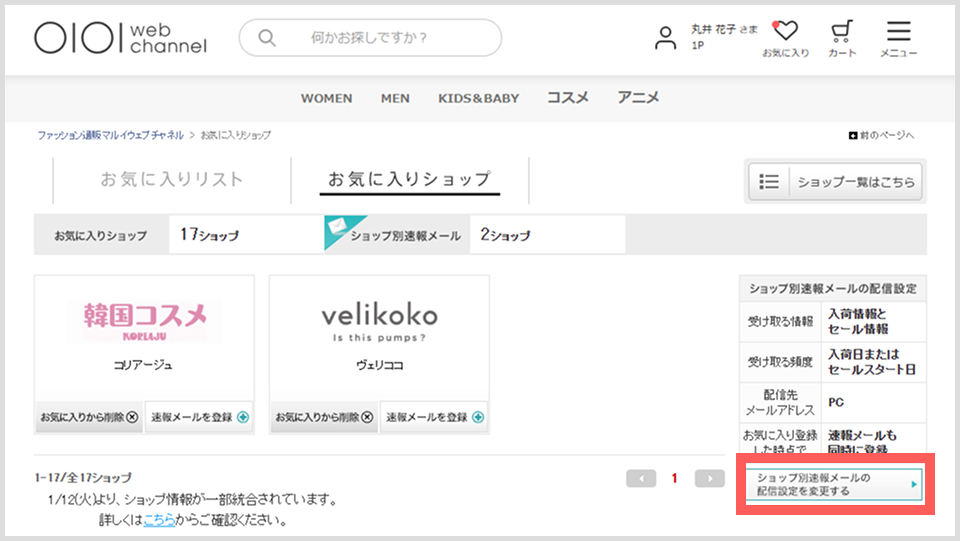Click 1-17/全17ショップ count text
The image size is (960, 541).
click(83, 478)
